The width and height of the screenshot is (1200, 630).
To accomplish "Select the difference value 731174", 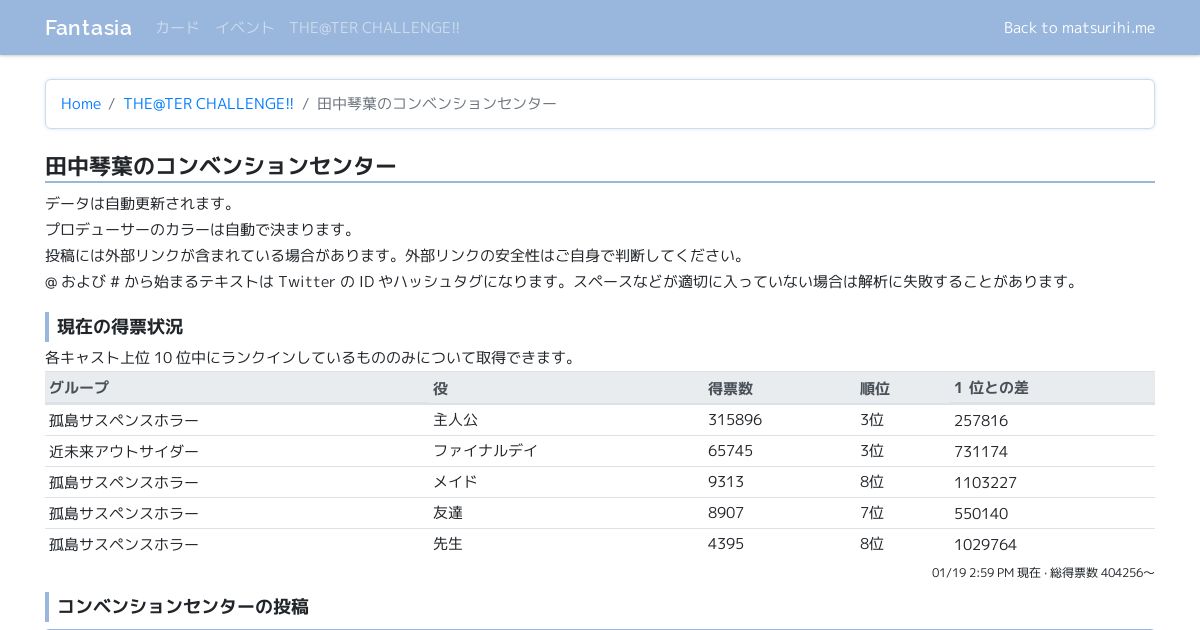I will pos(981,451).
